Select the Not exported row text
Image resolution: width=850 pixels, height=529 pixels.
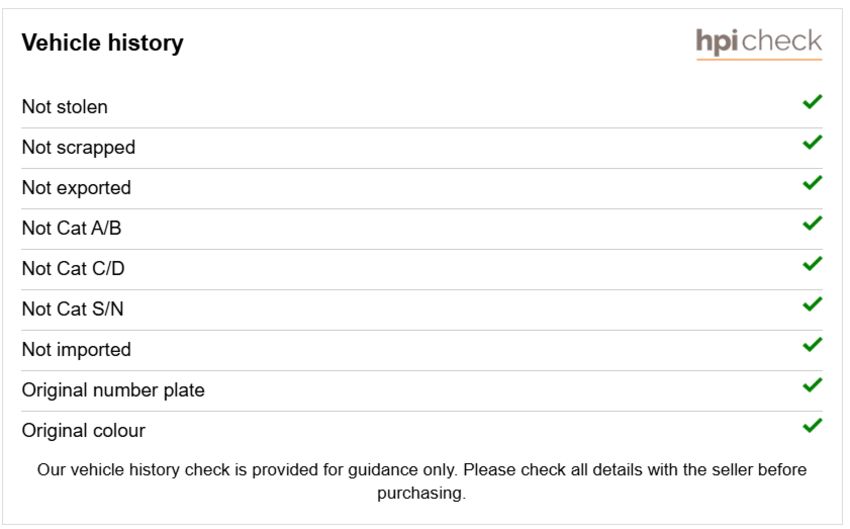point(76,188)
